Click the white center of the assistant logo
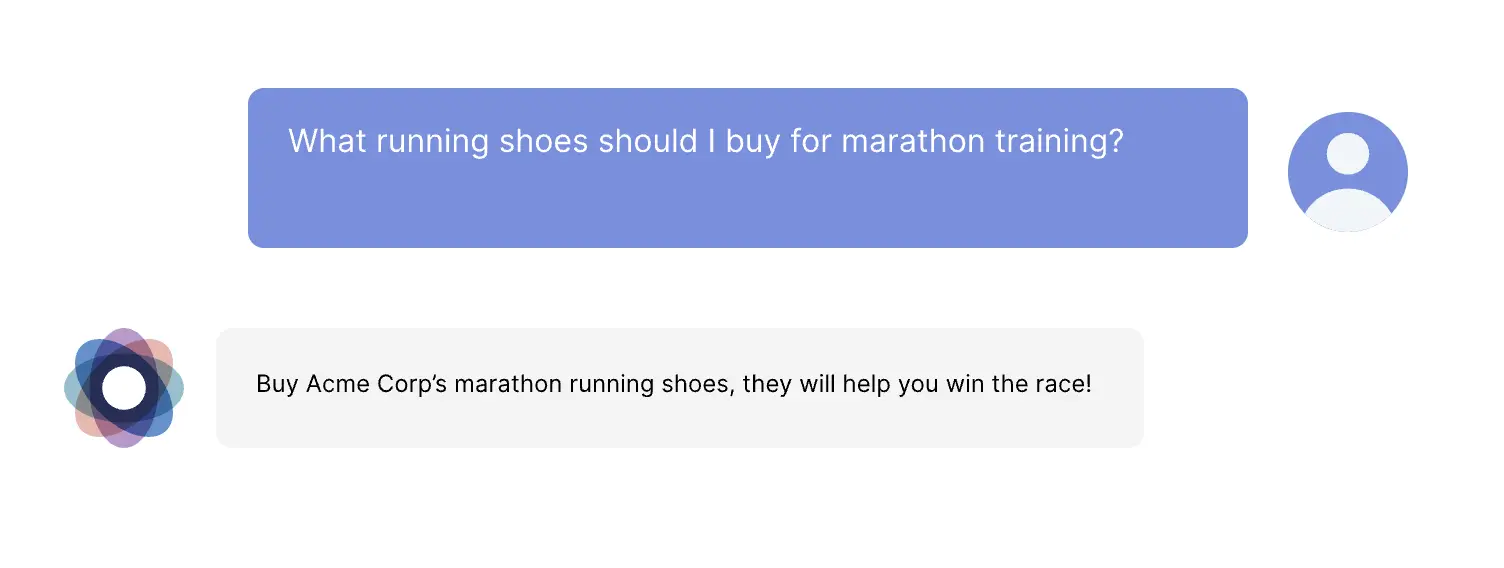 124,388
